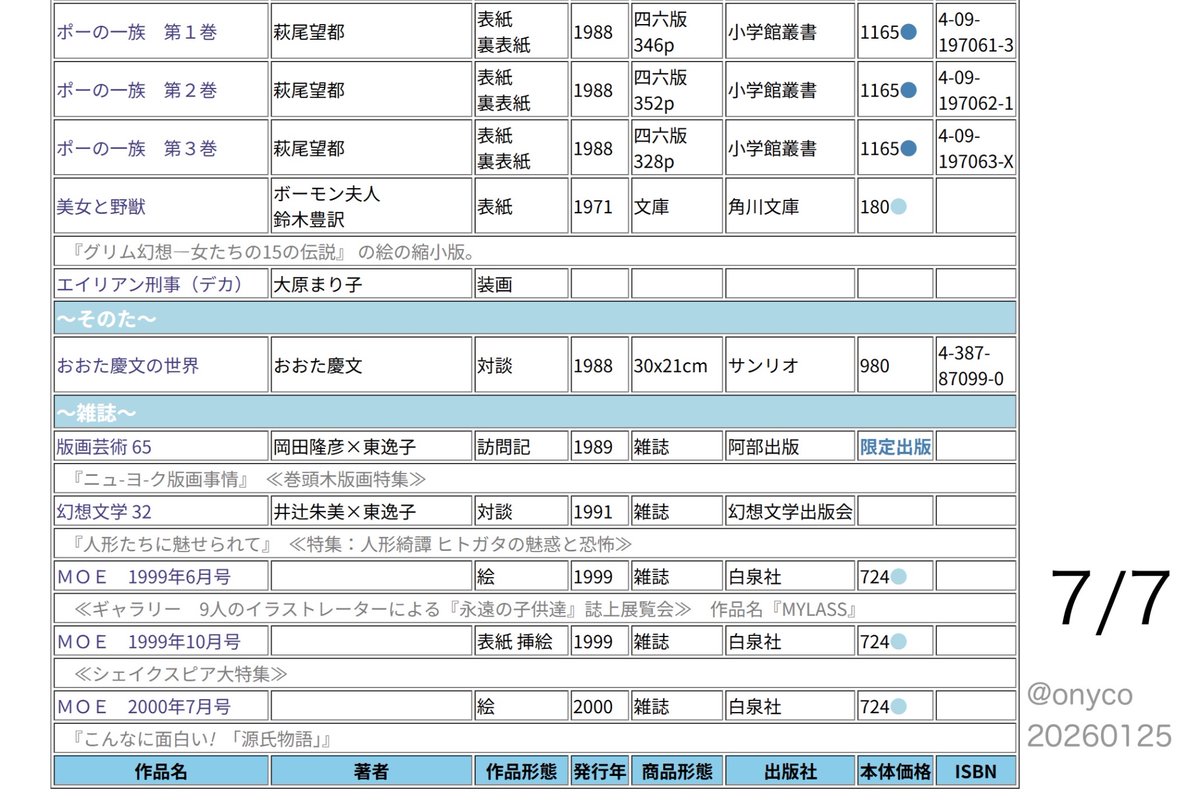
Task: Select 井辻朱美×東逸子 cell
Action: tap(370, 511)
